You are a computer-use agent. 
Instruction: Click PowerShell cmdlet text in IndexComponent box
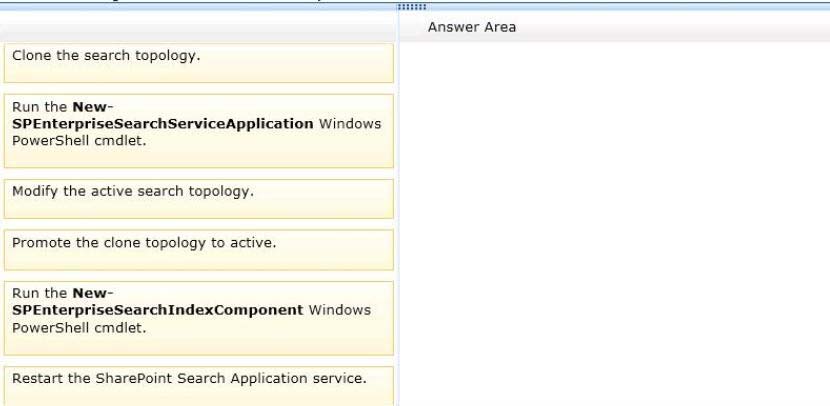78,327
